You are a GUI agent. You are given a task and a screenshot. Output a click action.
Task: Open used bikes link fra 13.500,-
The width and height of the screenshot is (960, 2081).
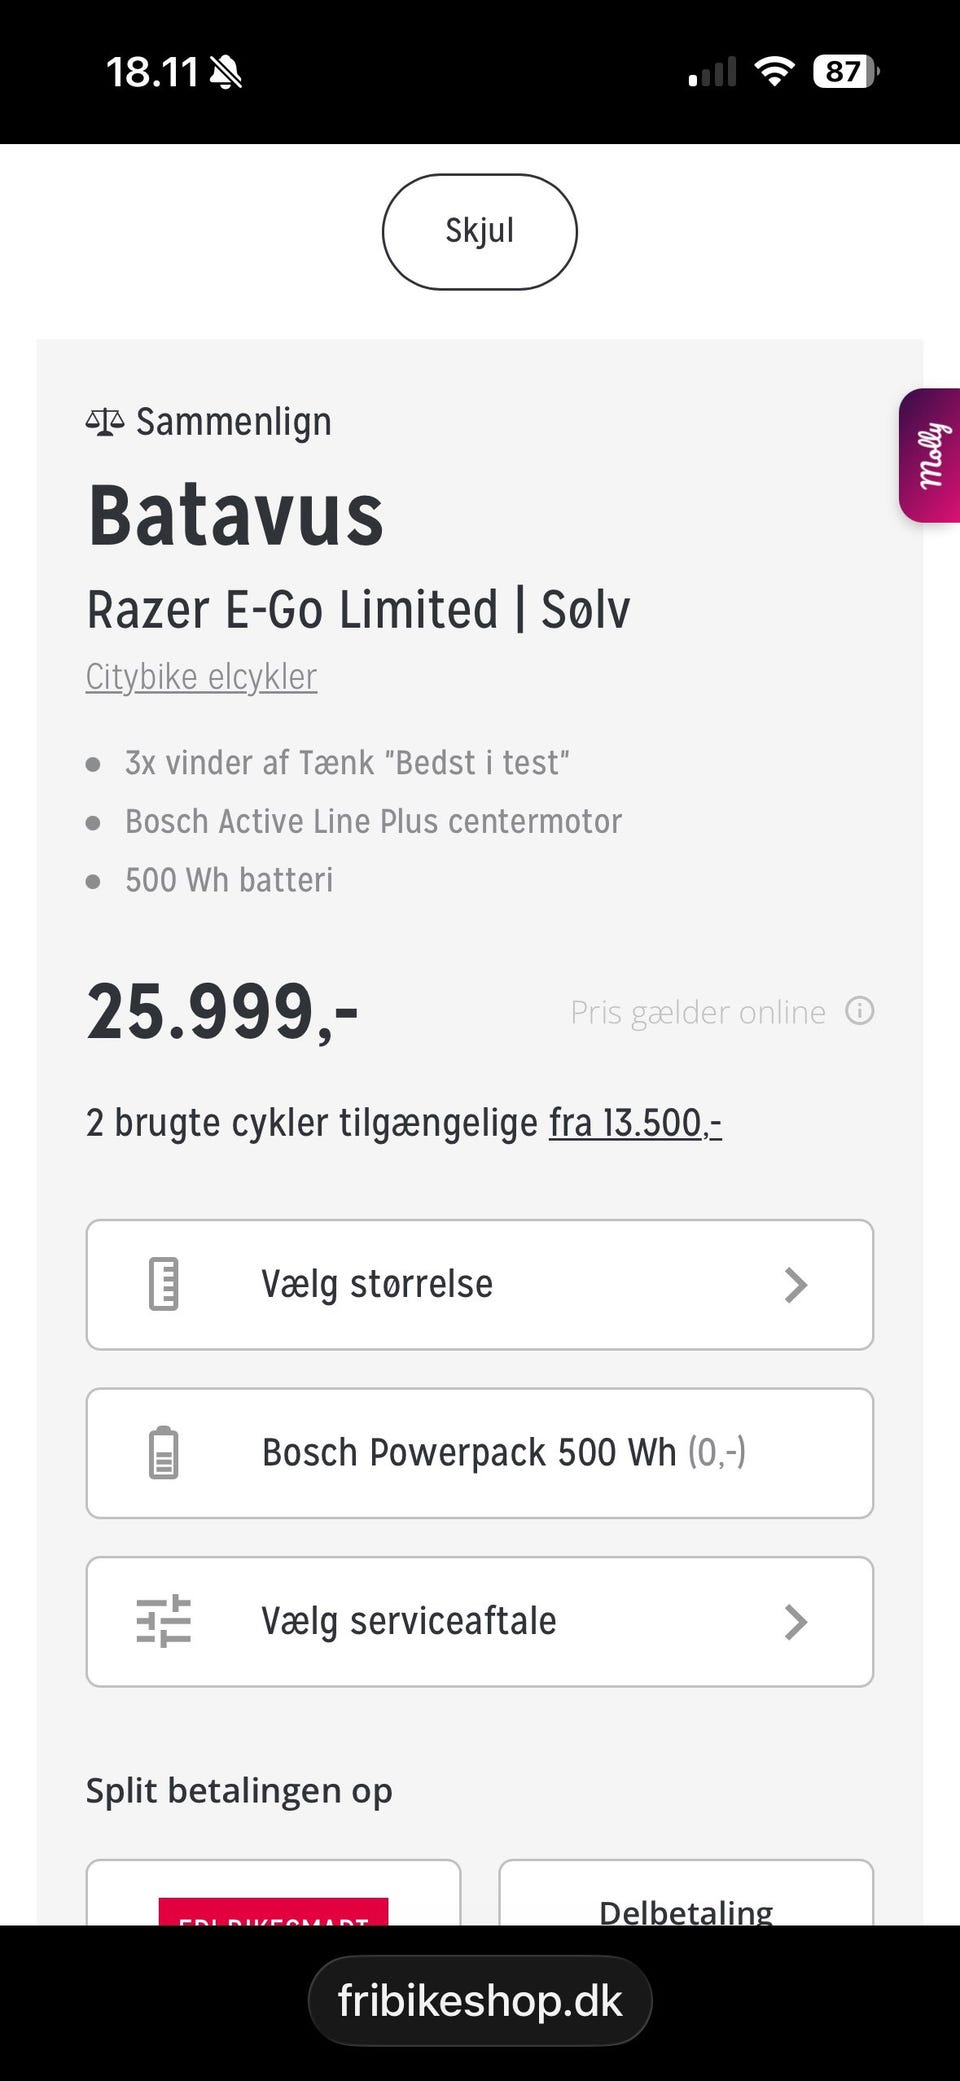point(635,1123)
